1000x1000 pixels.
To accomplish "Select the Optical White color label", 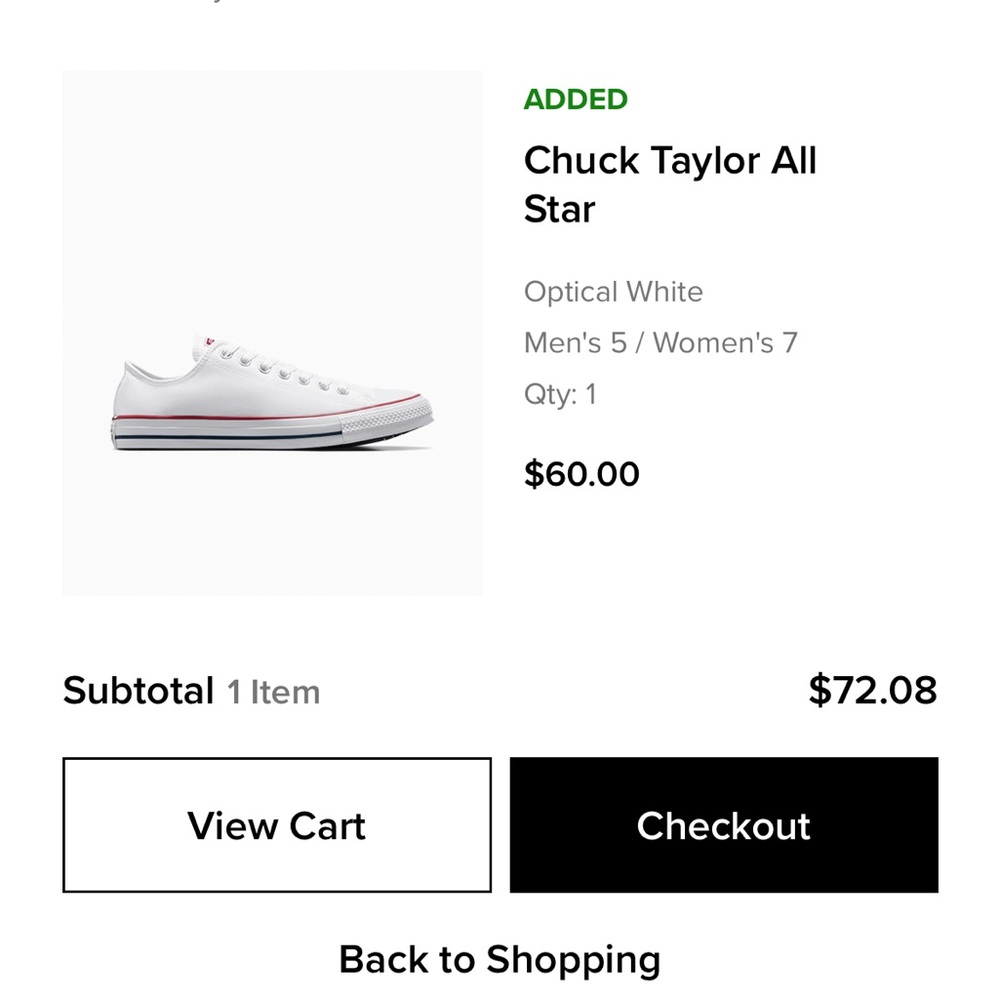I will point(613,292).
